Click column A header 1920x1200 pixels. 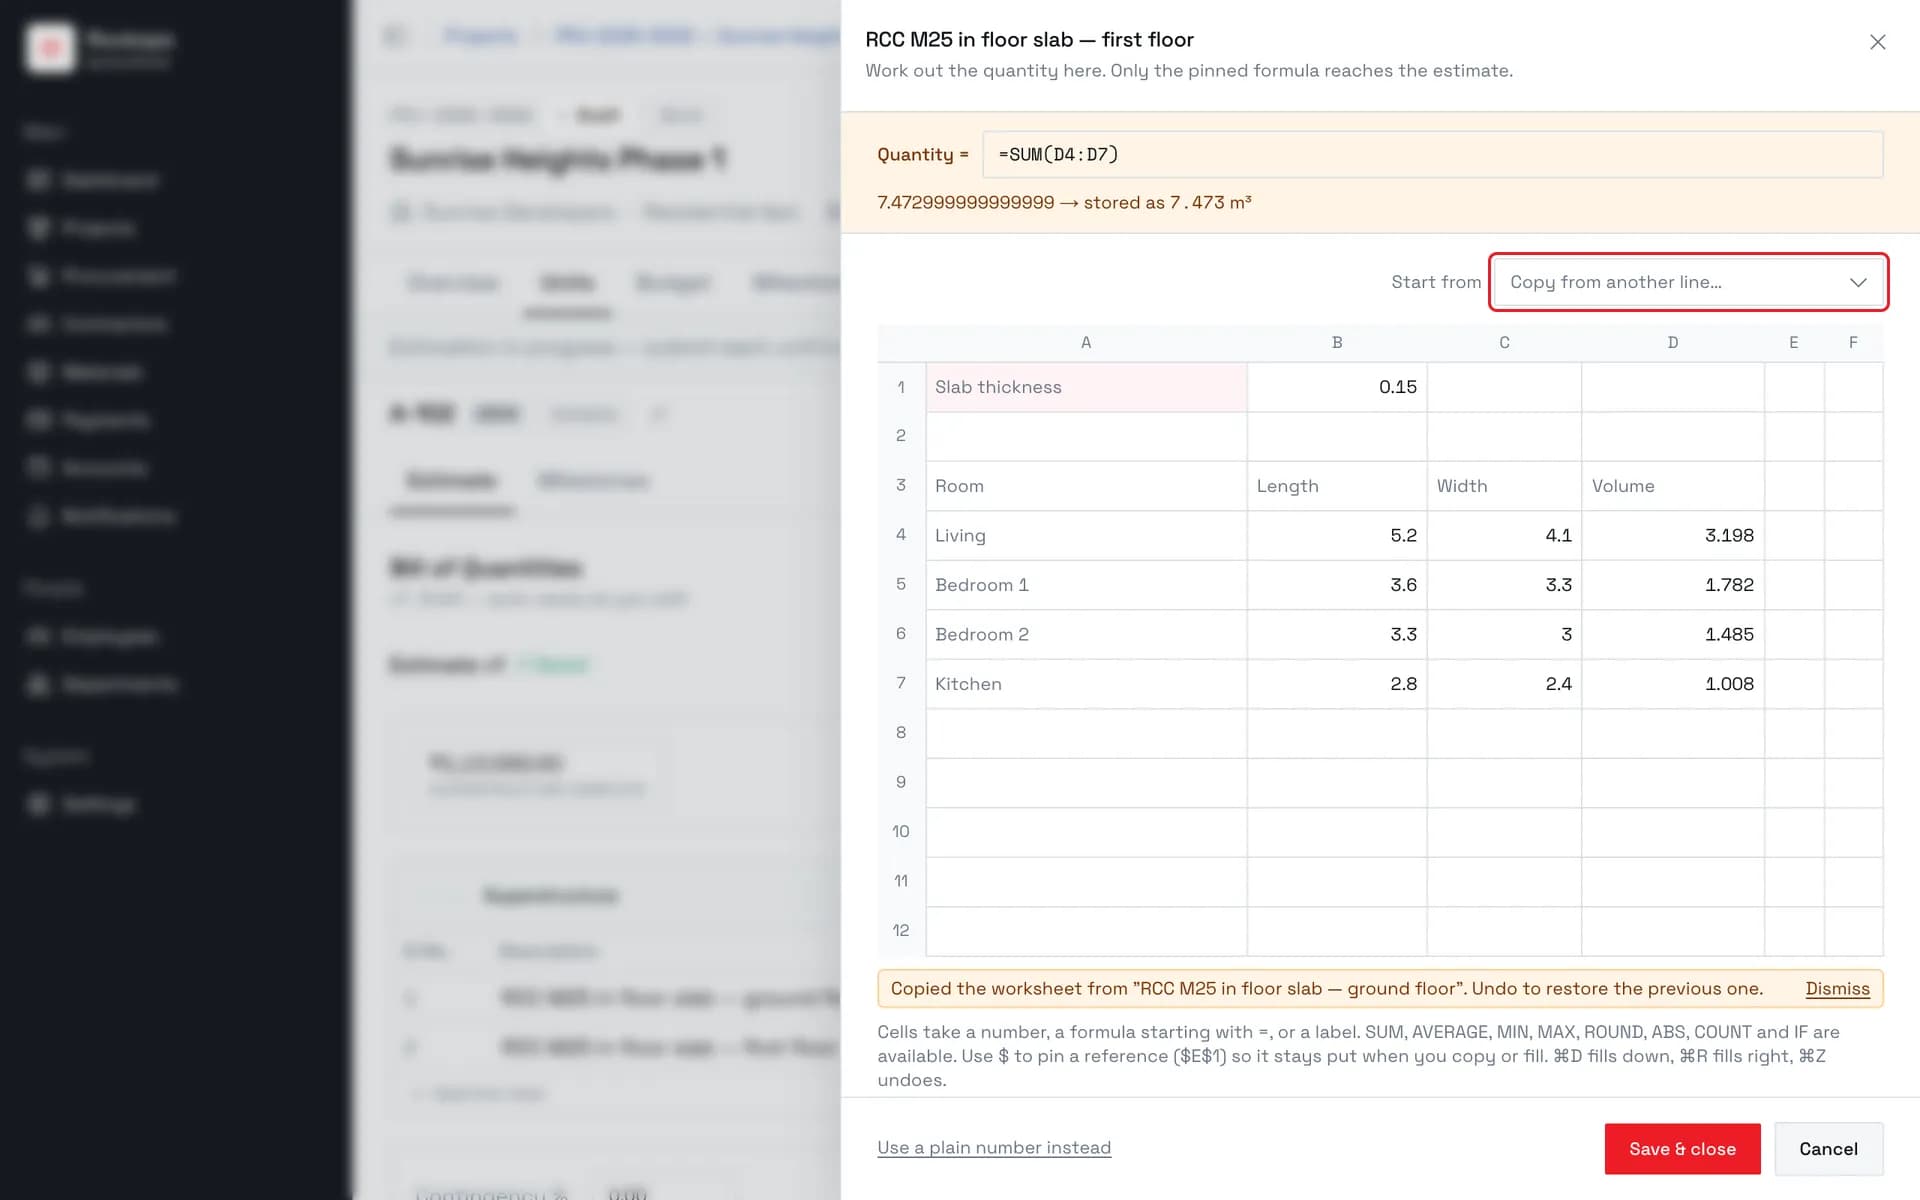(x=1086, y=343)
